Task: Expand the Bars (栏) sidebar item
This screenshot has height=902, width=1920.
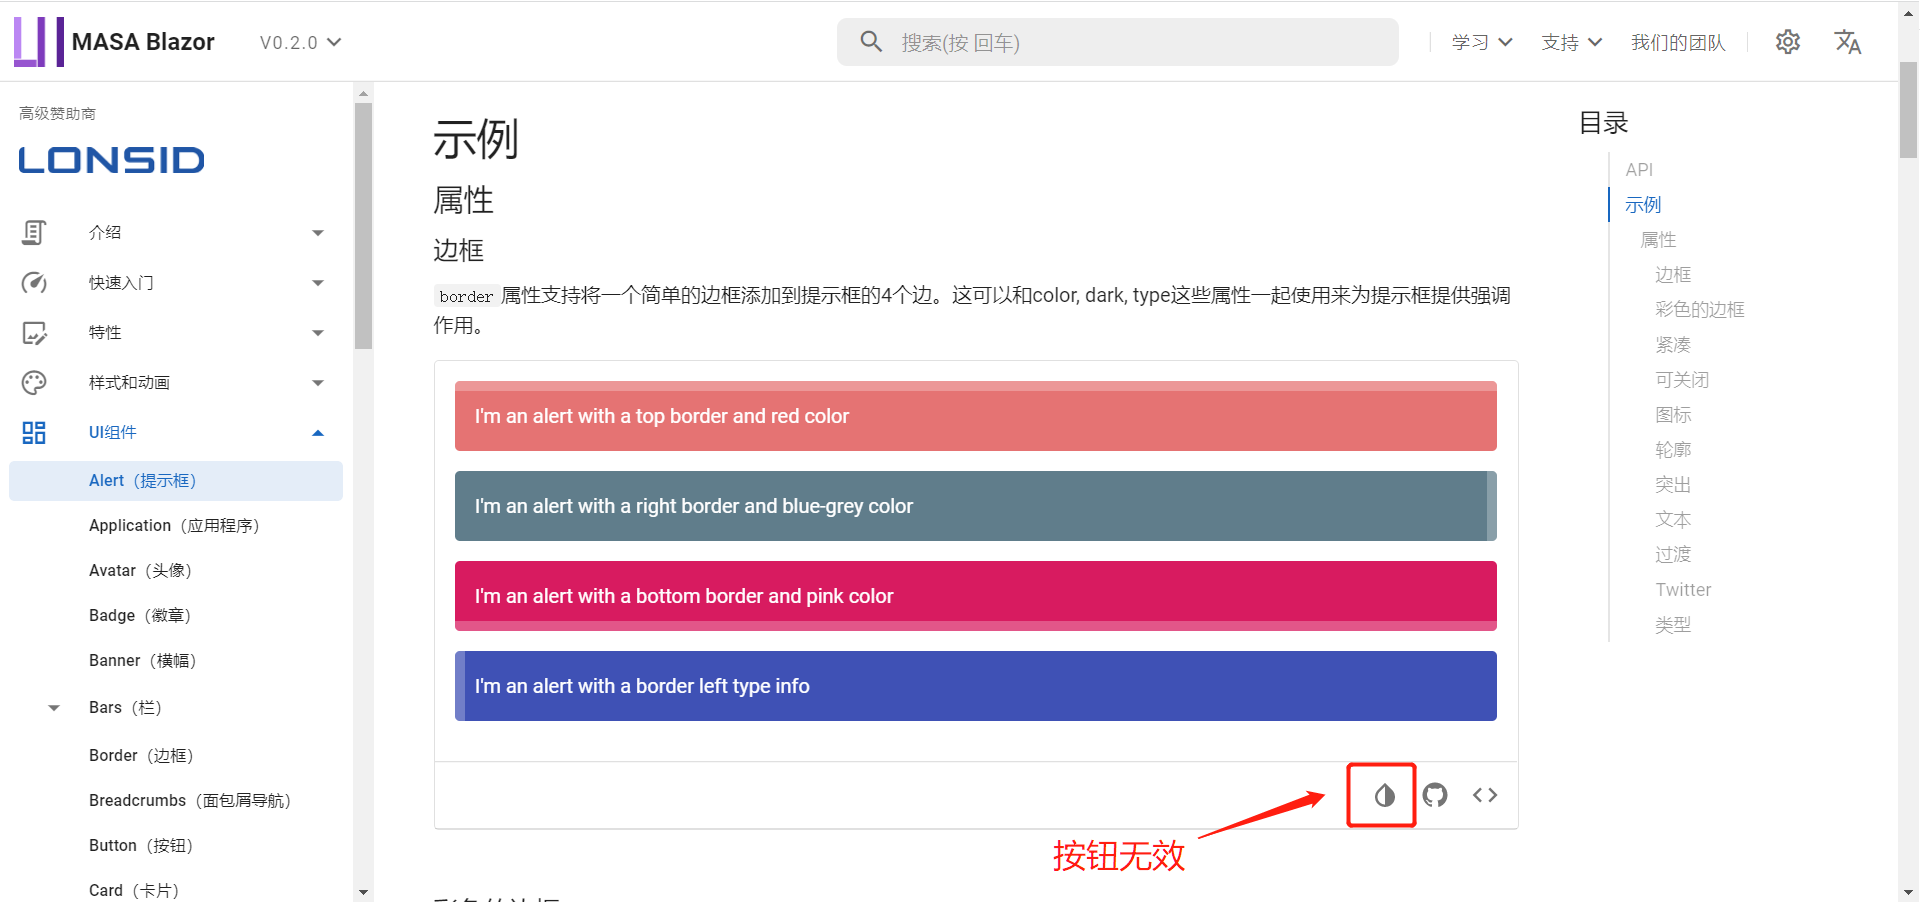Action: pyautogui.click(x=54, y=707)
